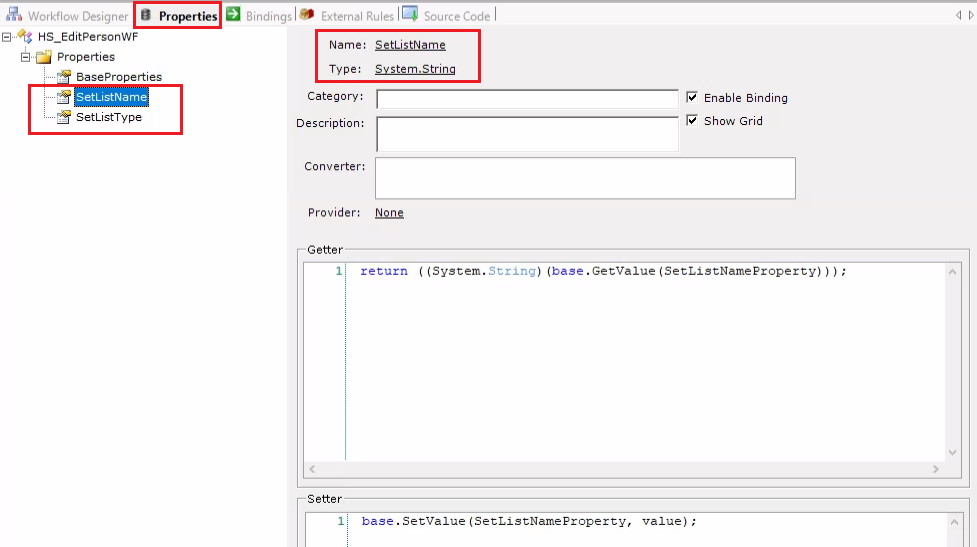Viewport: 977px width, 547px height.
Task: Click the SetListType property icon
Action: pyautogui.click(x=64, y=117)
